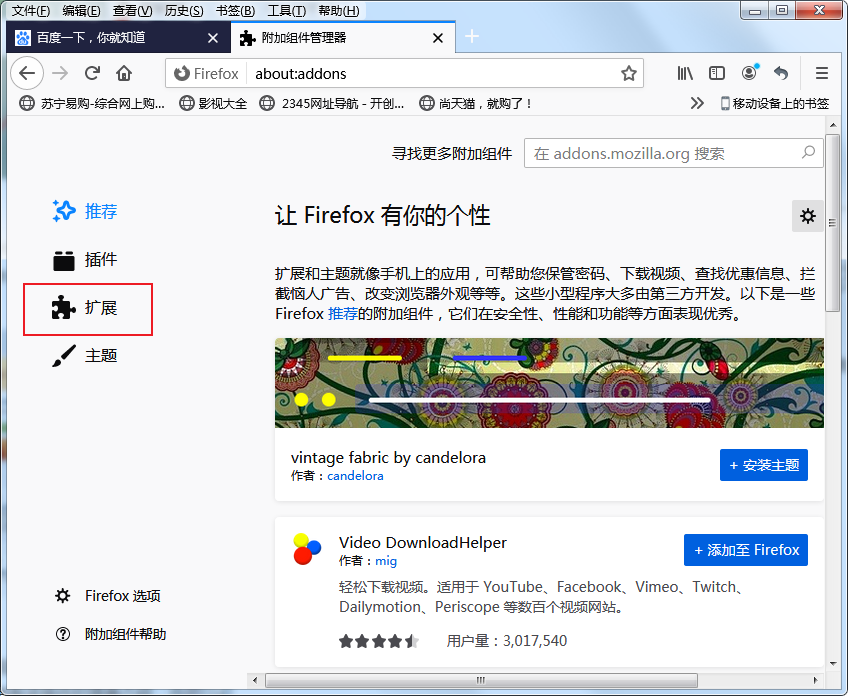Open the Firefox Account icon
Viewport: 848px width, 696px height.
coord(748,73)
